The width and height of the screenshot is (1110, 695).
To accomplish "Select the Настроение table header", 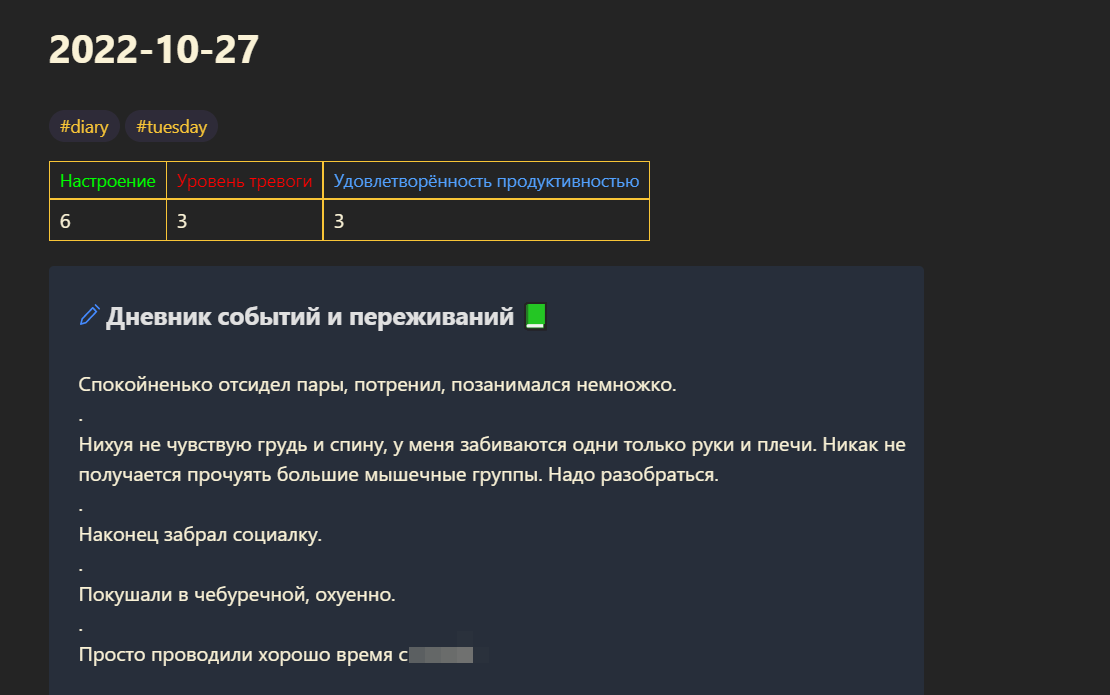I will (108, 181).
